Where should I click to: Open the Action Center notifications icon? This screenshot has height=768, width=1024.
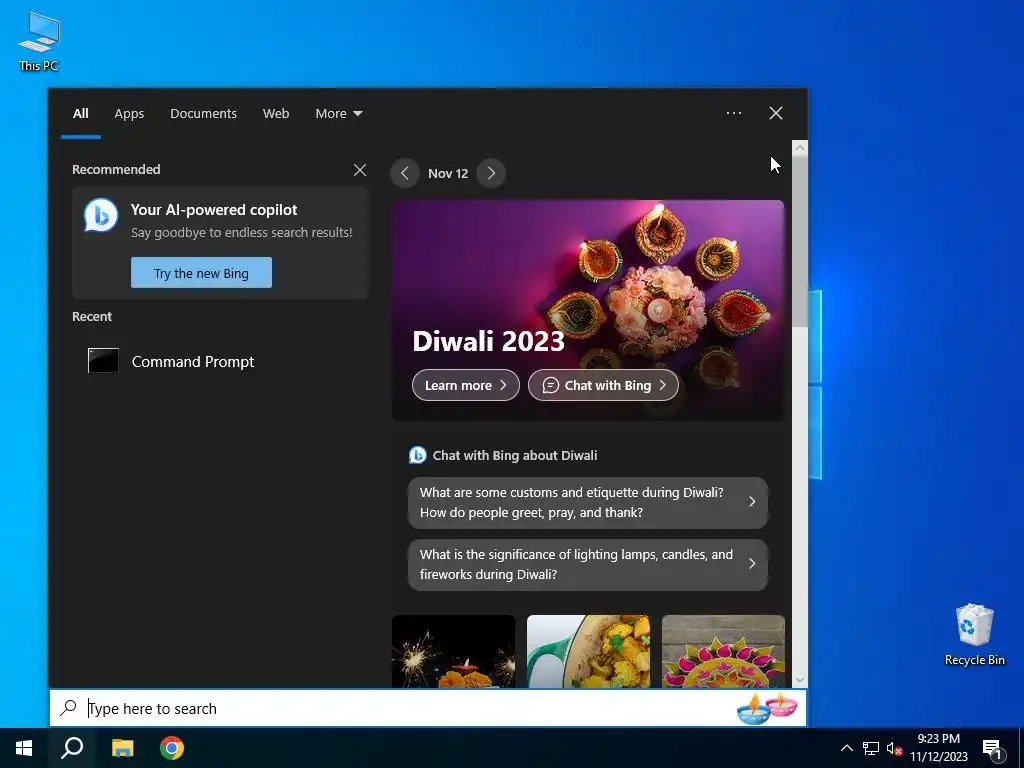click(x=993, y=748)
